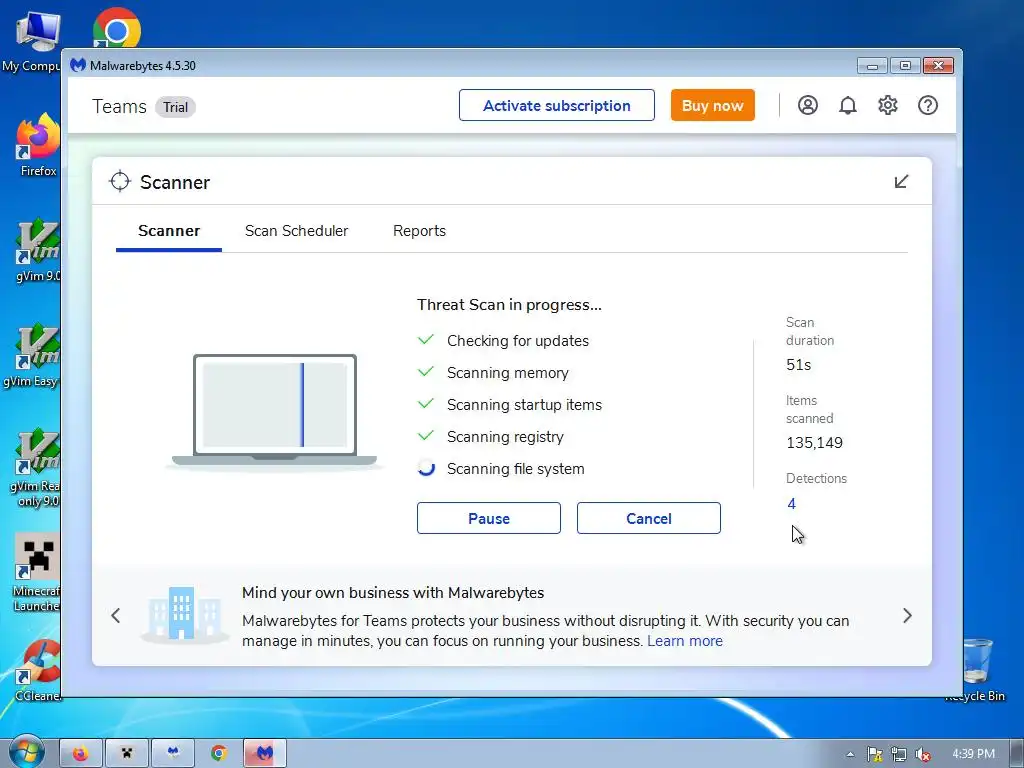Show previous promo with left chevron
The height and width of the screenshot is (768, 1024).
[x=116, y=615]
